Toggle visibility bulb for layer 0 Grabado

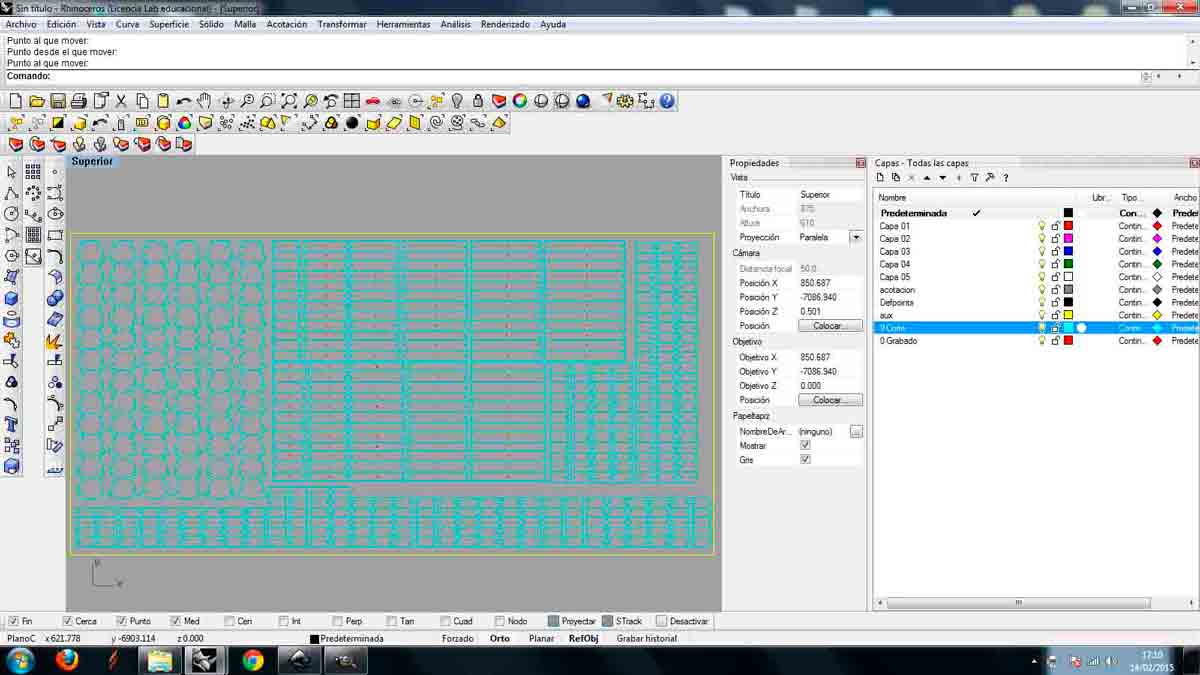point(1041,341)
